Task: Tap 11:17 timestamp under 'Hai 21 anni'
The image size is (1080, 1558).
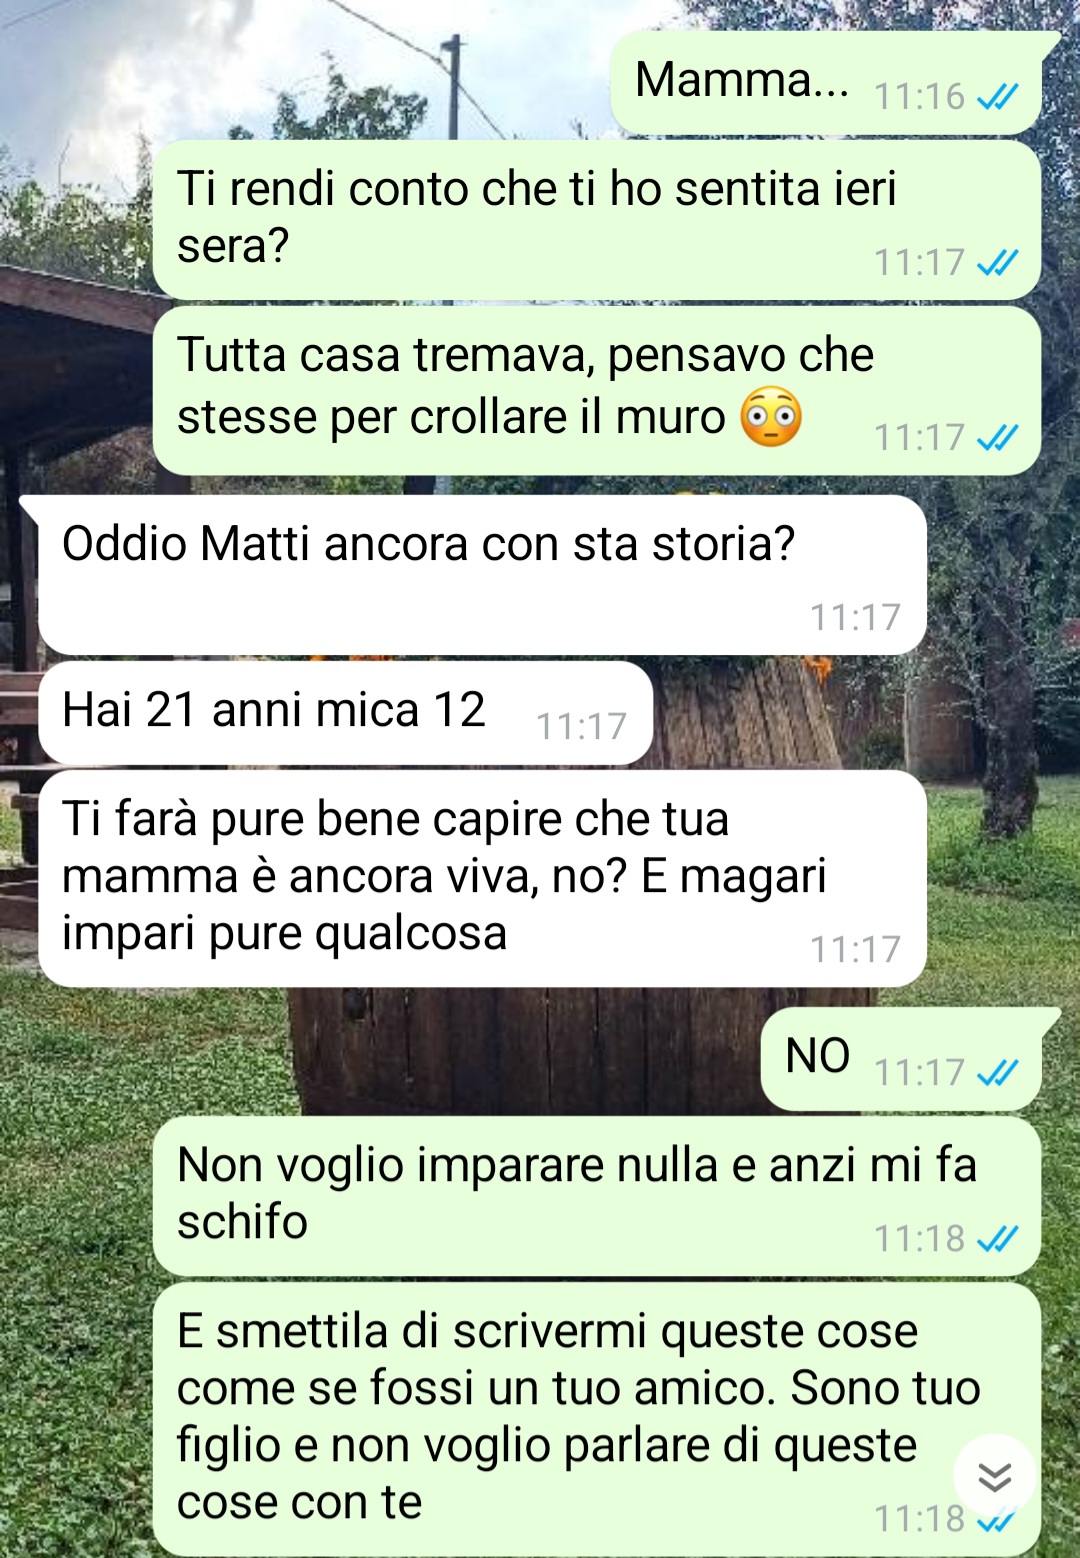Action: [581, 726]
